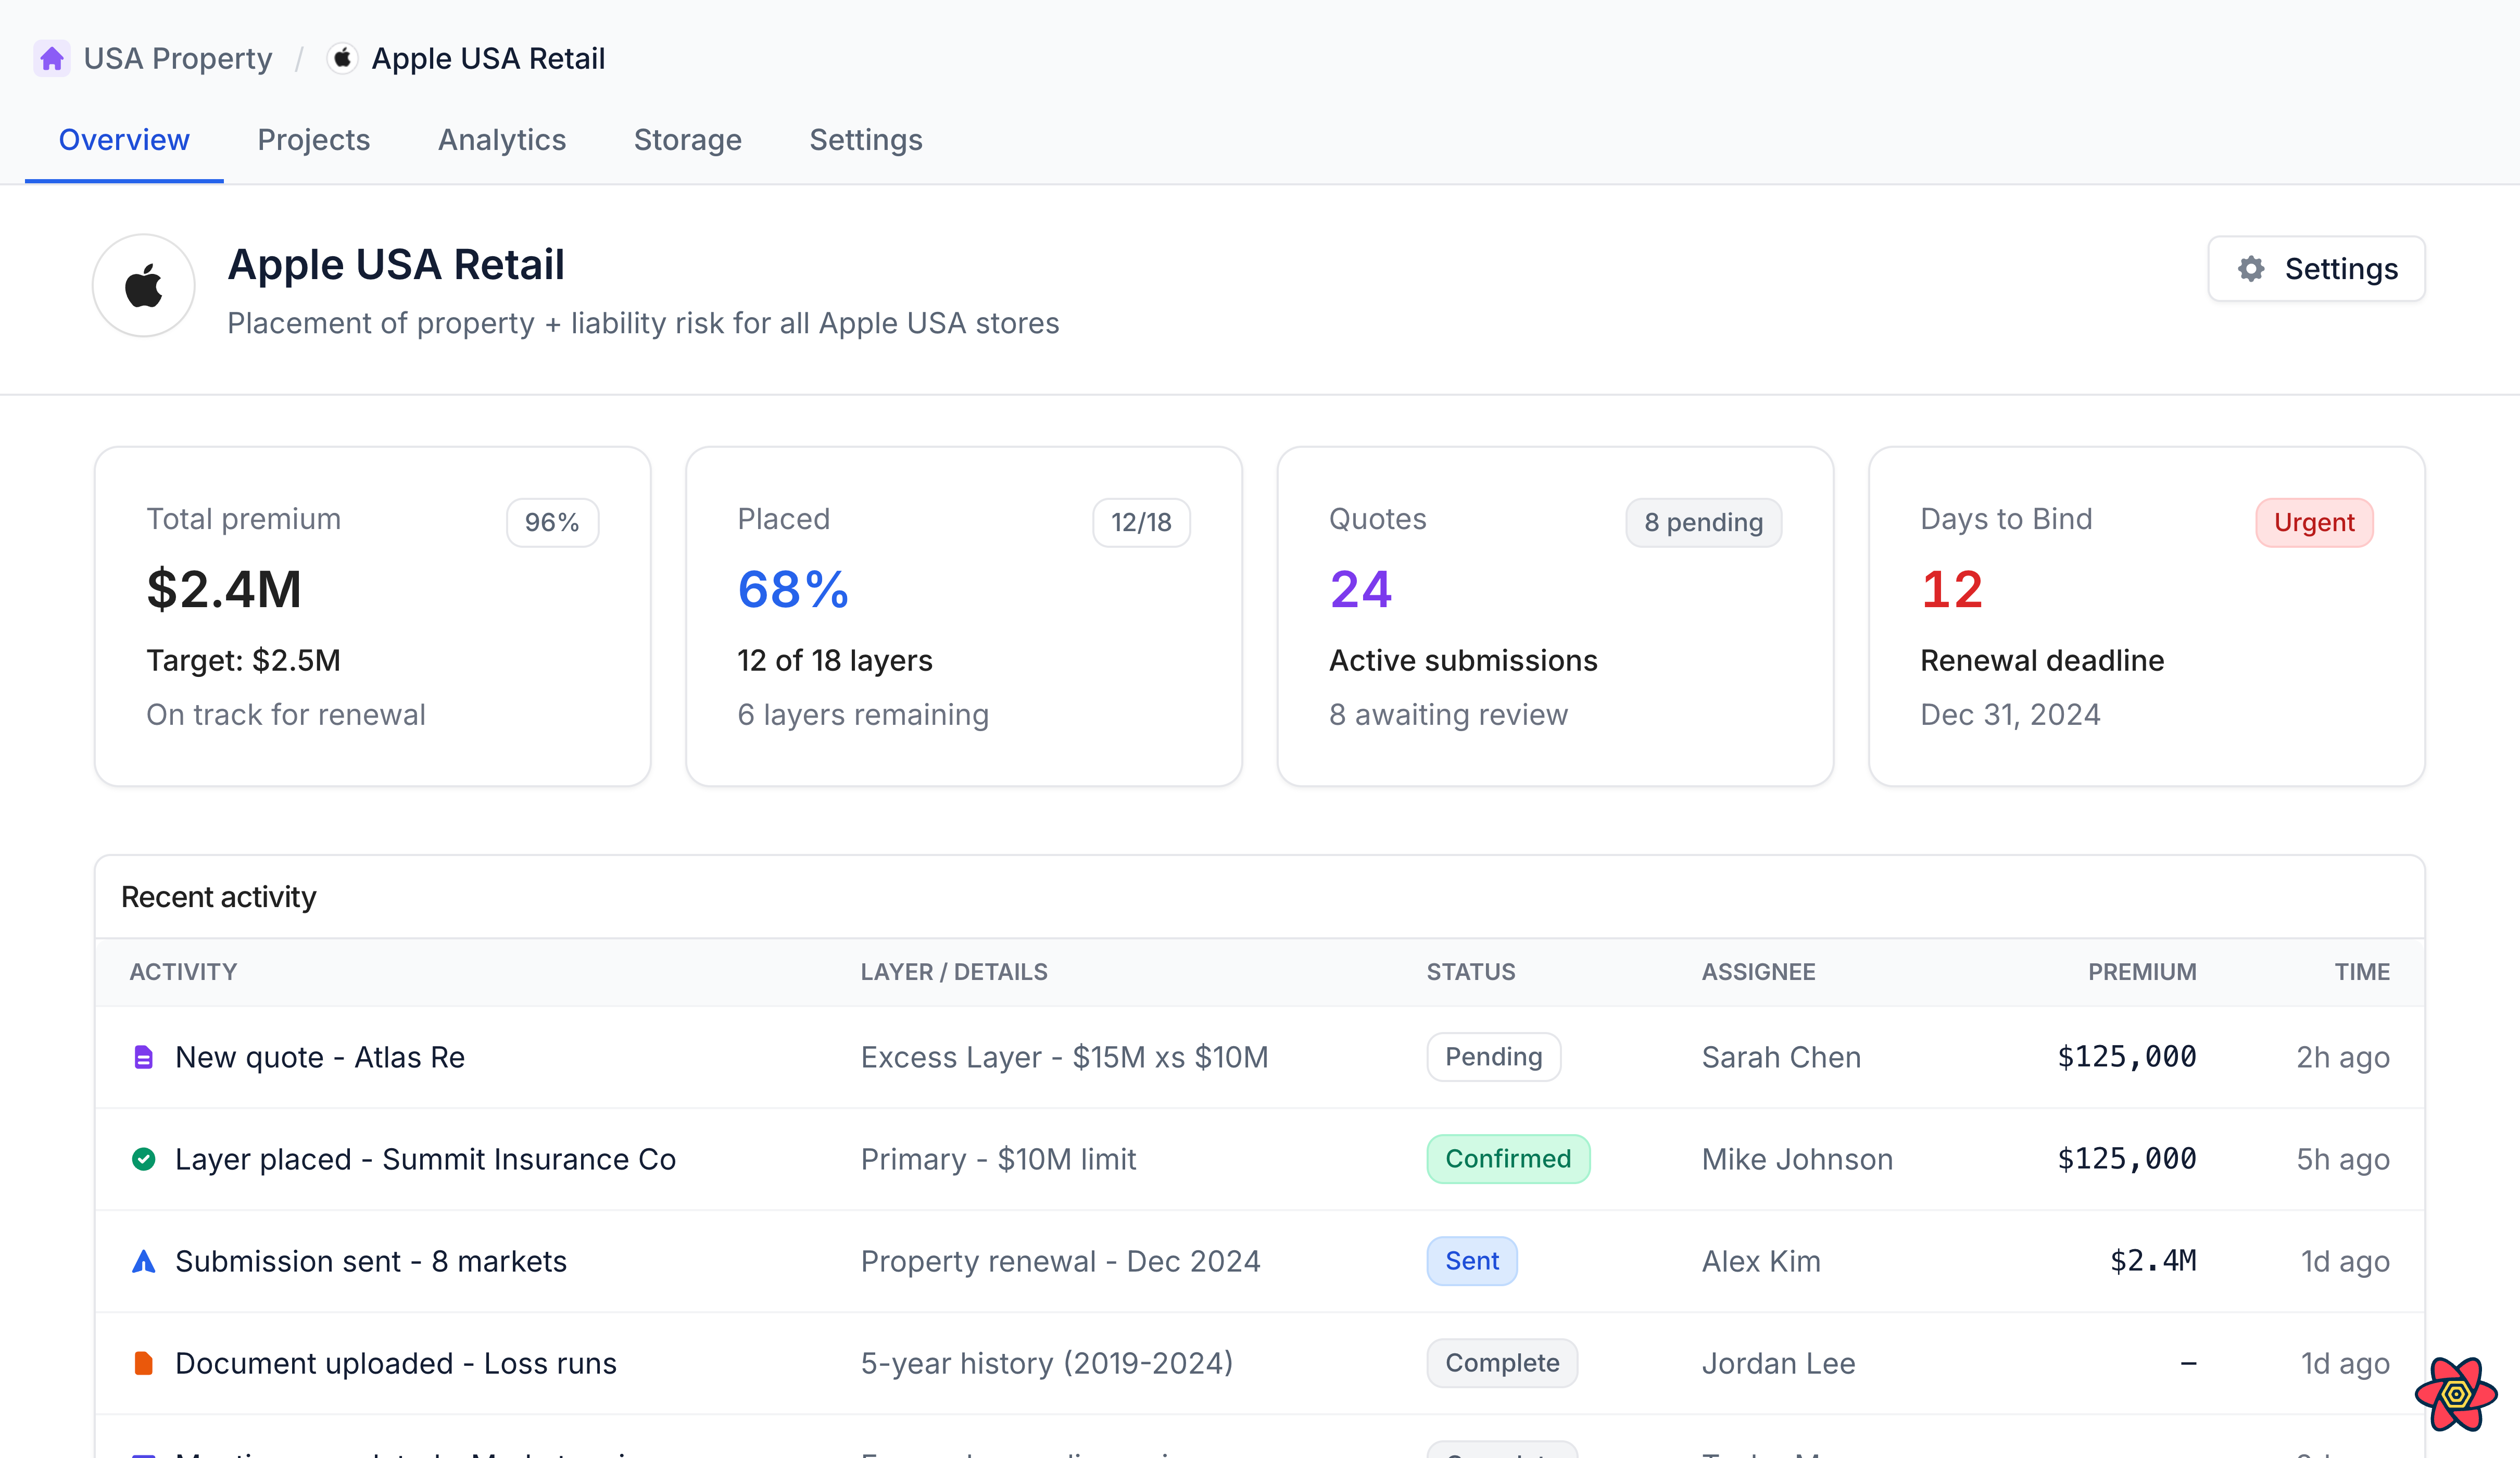
Task: Open the Analytics tab
Action: 502,140
